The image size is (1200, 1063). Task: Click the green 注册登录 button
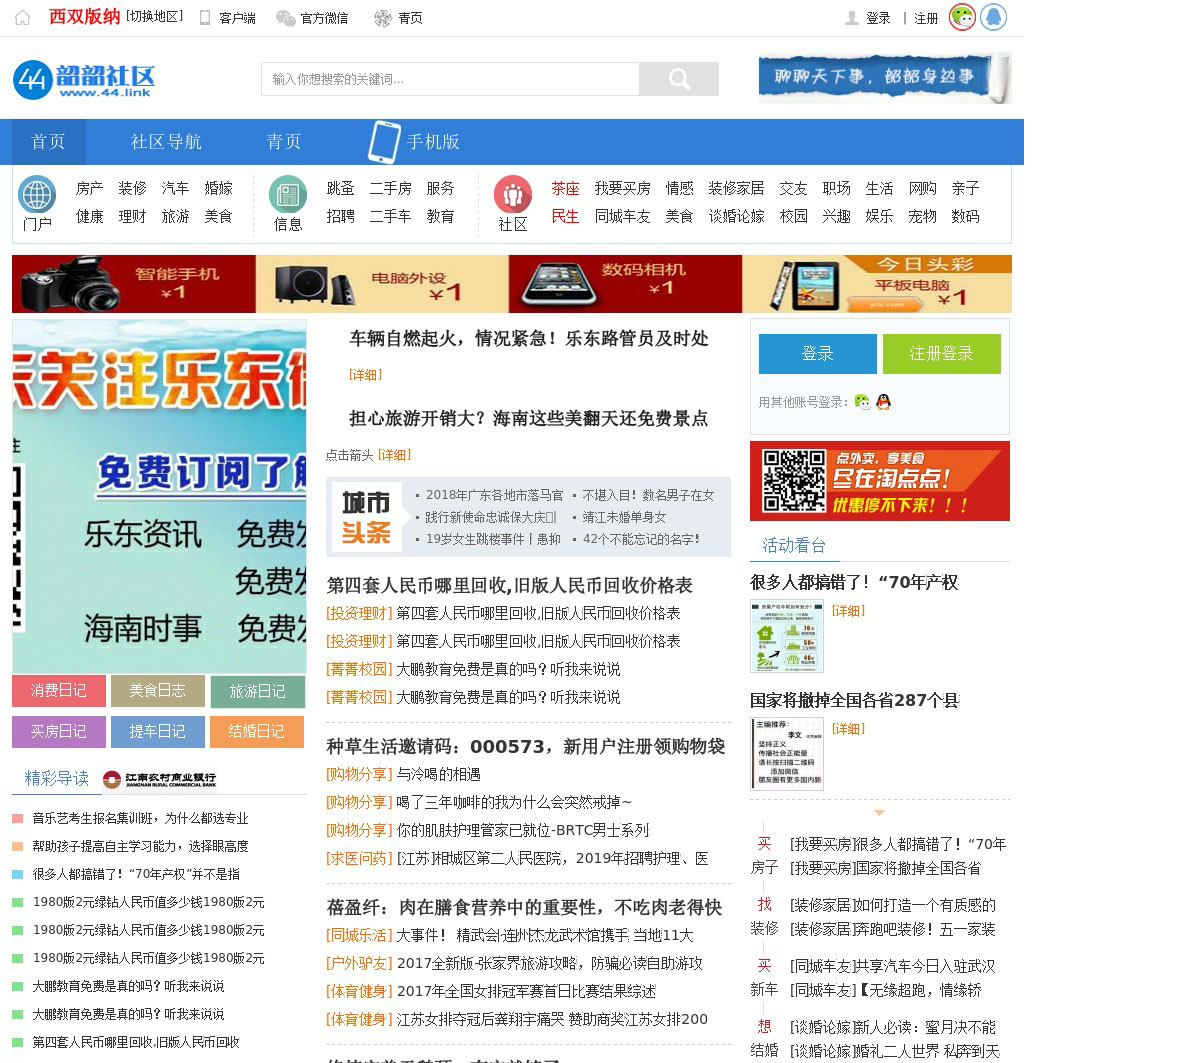coord(941,354)
